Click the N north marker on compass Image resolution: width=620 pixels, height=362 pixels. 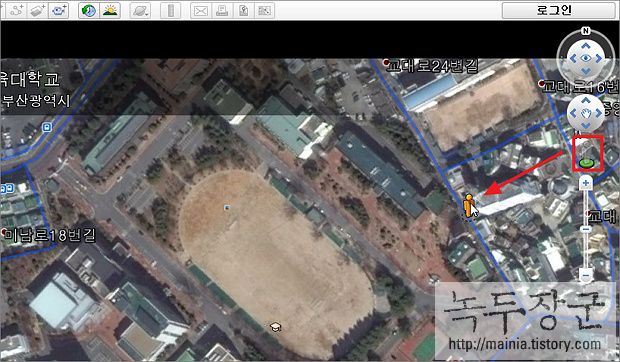point(586,30)
